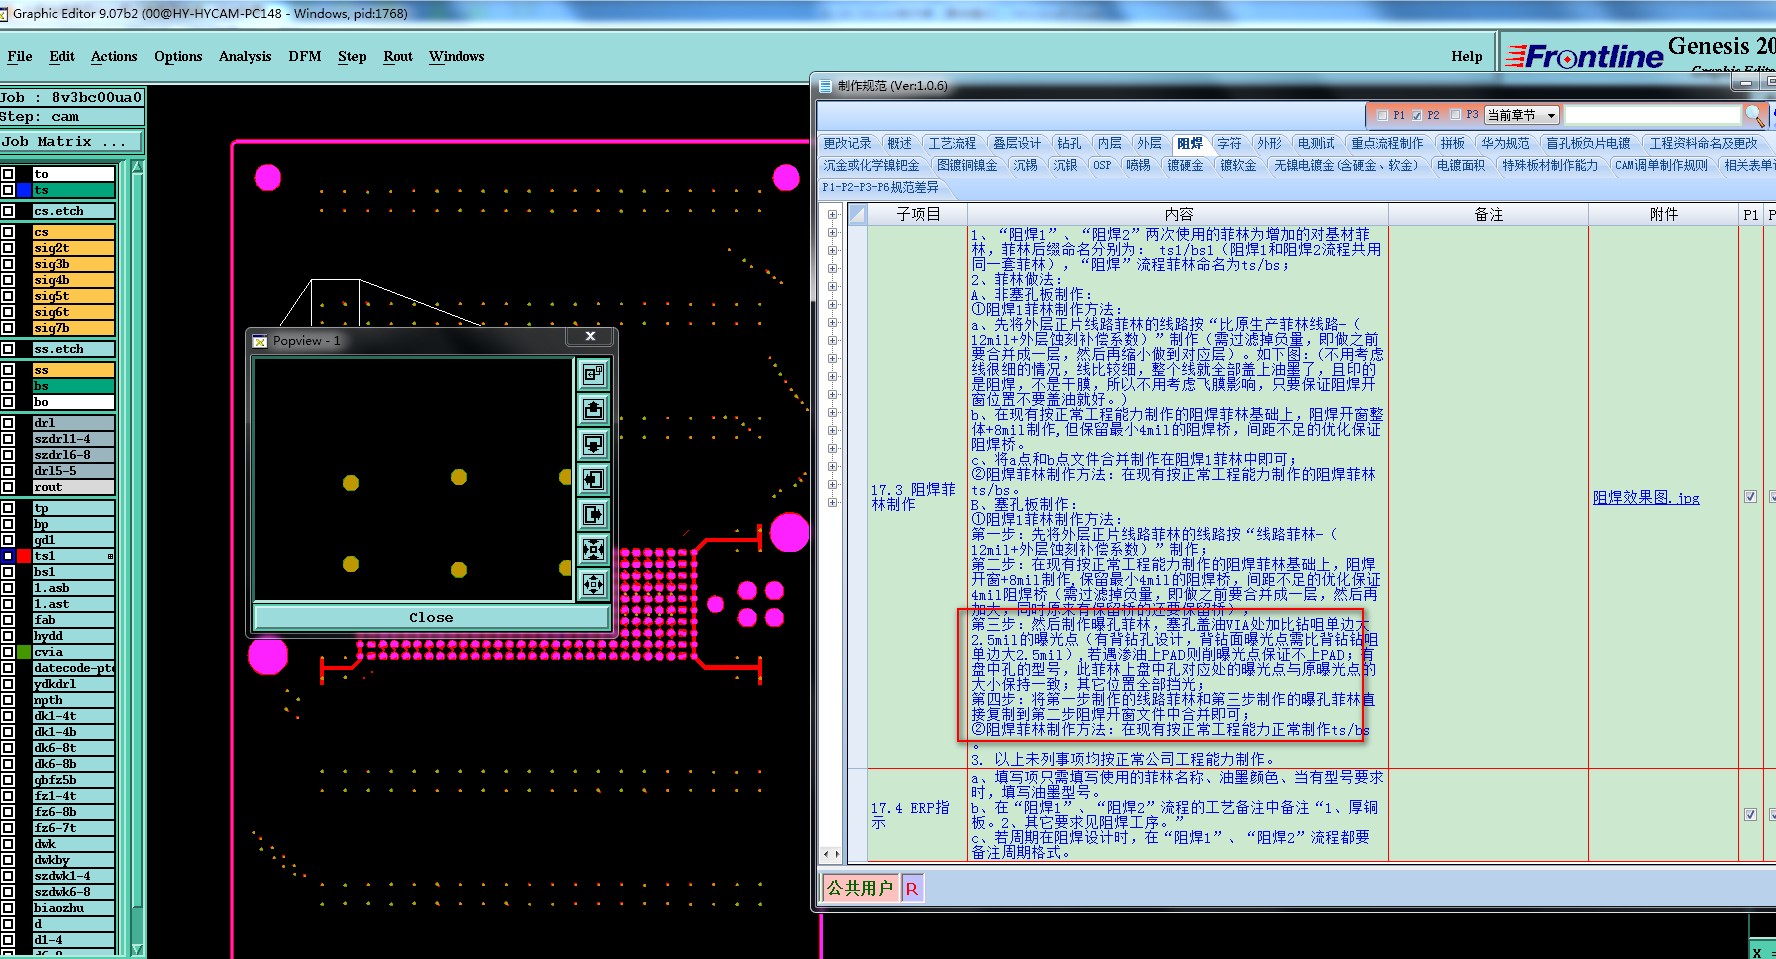The width and height of the screenshot is (1776, 959).
Task: Click the Popview pan left arrow icon
Action: 593,479
